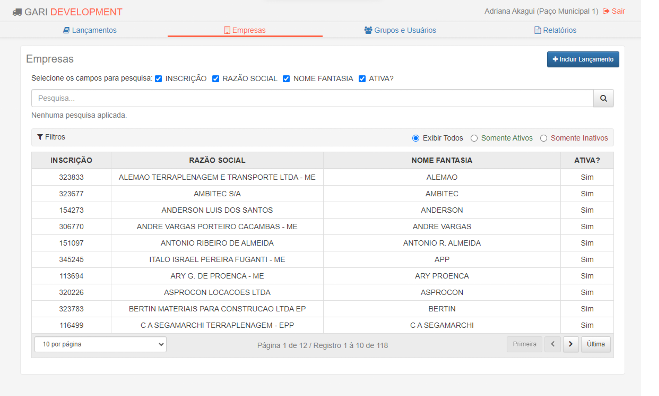Click the truck logo icon beside GARI
This screenshot has width=659, height=396.
point(17,12)
